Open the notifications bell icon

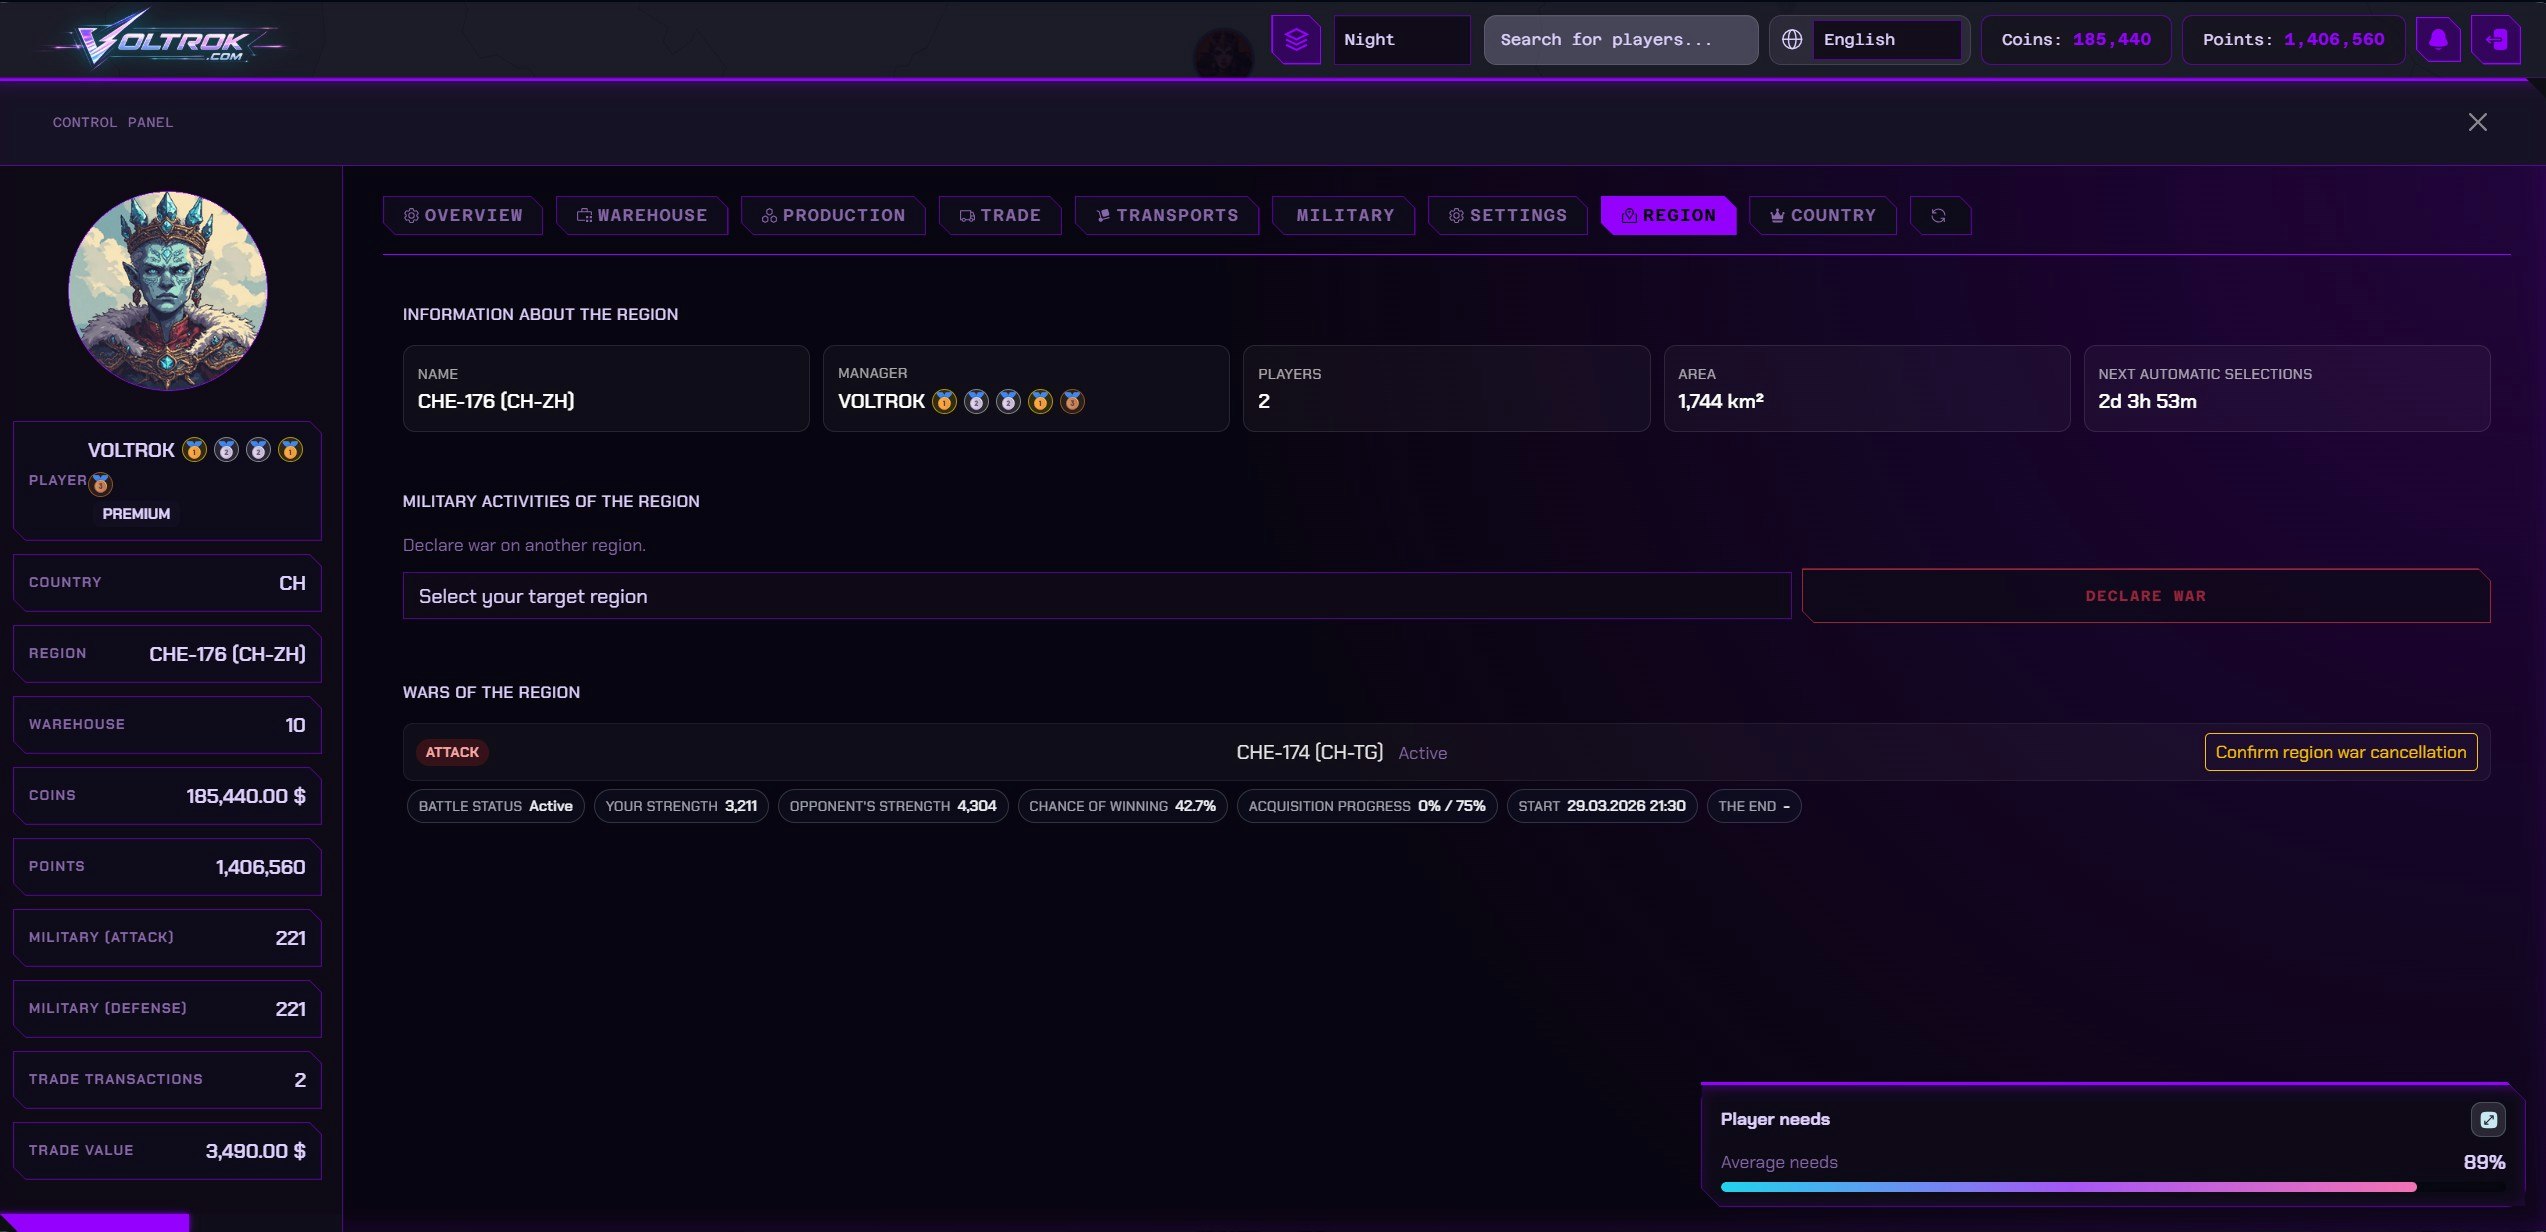(2438, 40)
